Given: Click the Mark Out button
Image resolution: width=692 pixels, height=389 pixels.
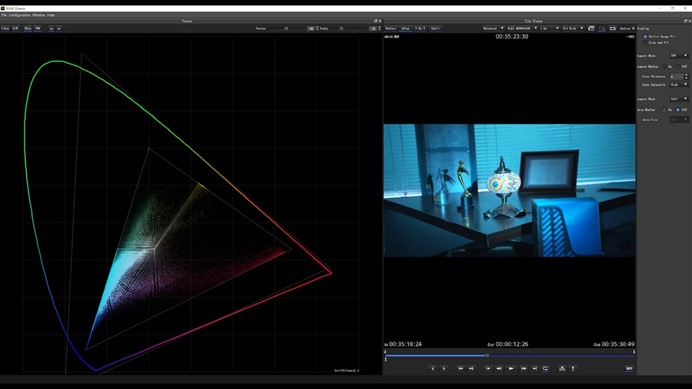Looking at the screenshot, I should [x=444, y=368].
